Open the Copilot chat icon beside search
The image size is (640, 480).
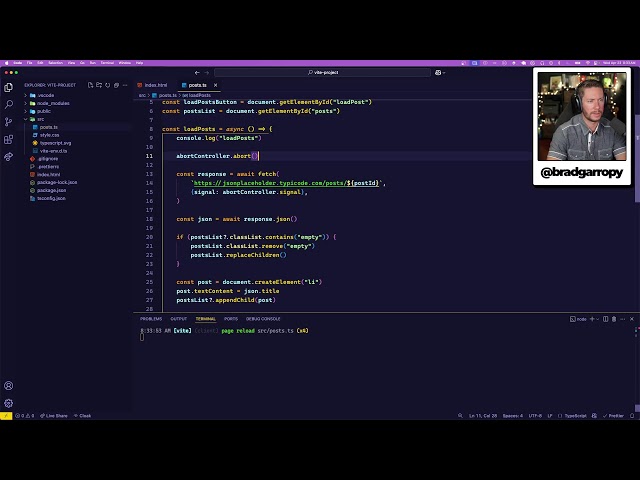click(438, 73)
